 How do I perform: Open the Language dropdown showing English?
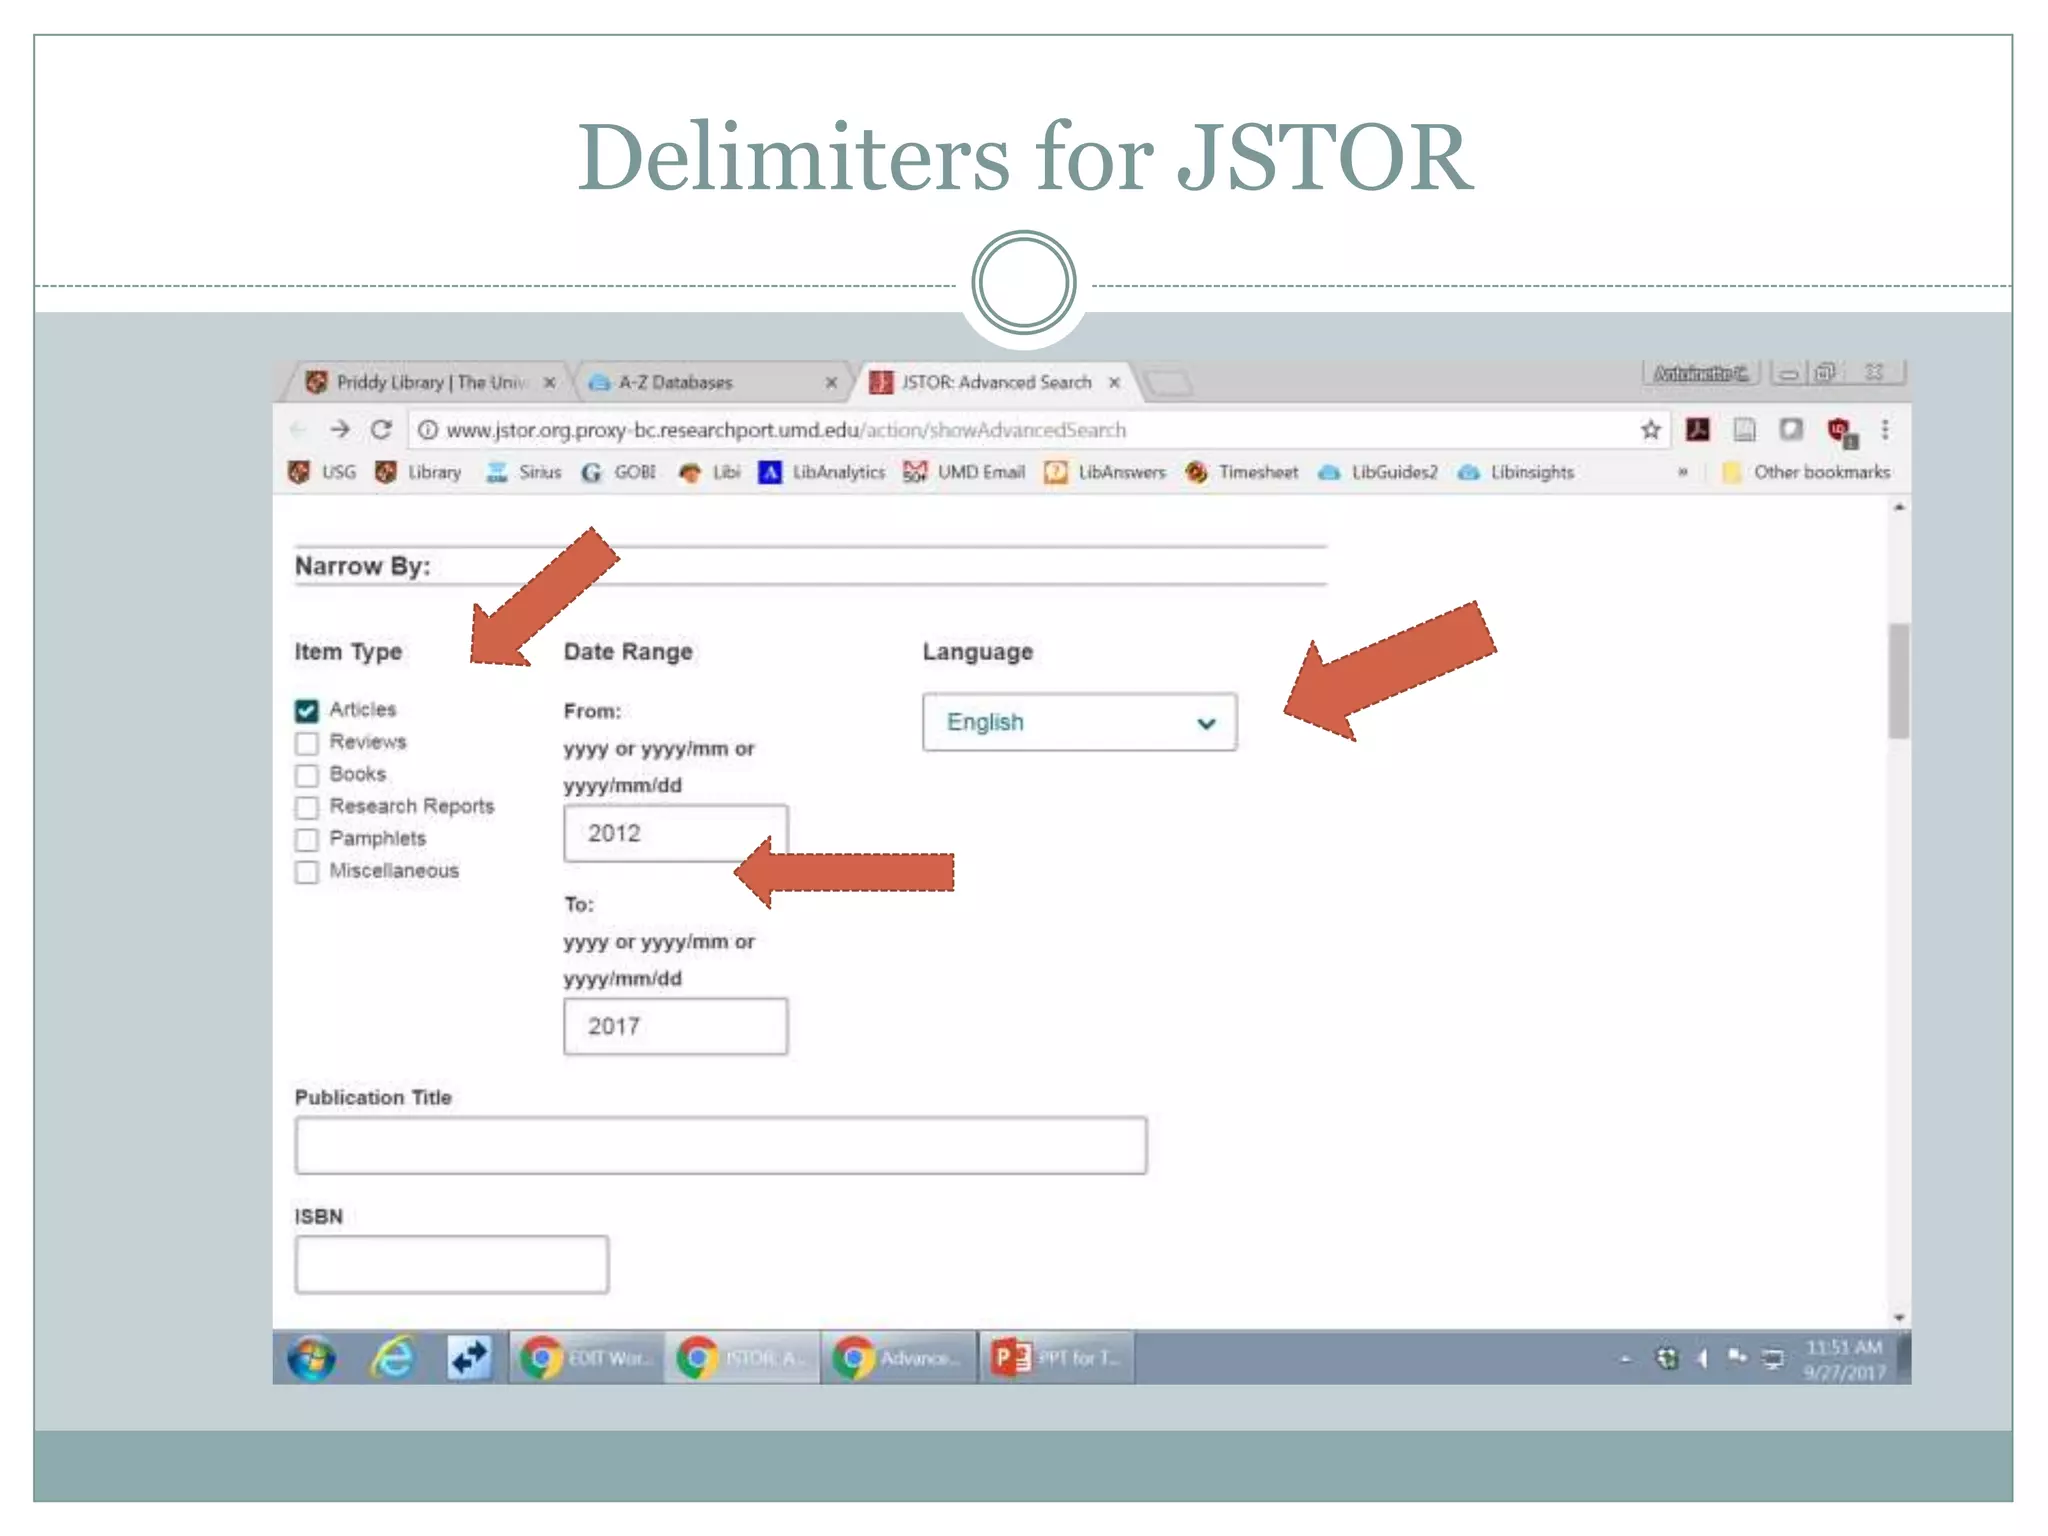pyautogui.click(x=1079, y=722)
